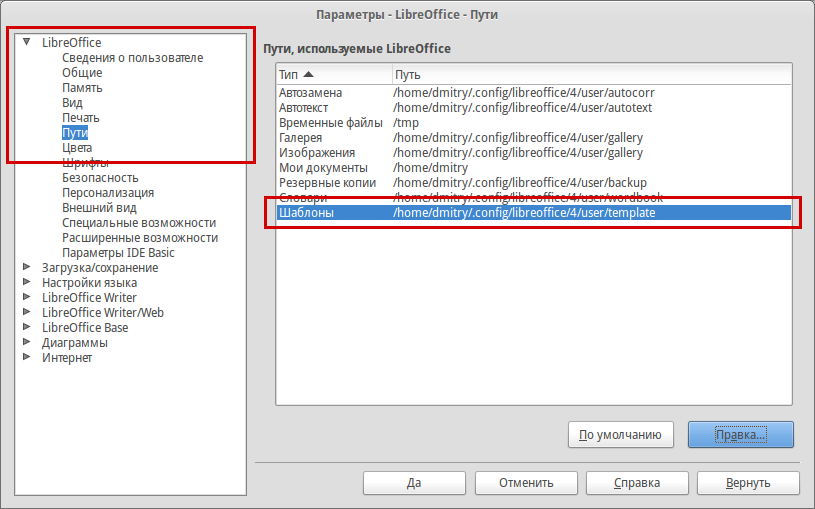Revert changes with Вернуть button
The image size is (815, 509).
[x=748, y=483]
